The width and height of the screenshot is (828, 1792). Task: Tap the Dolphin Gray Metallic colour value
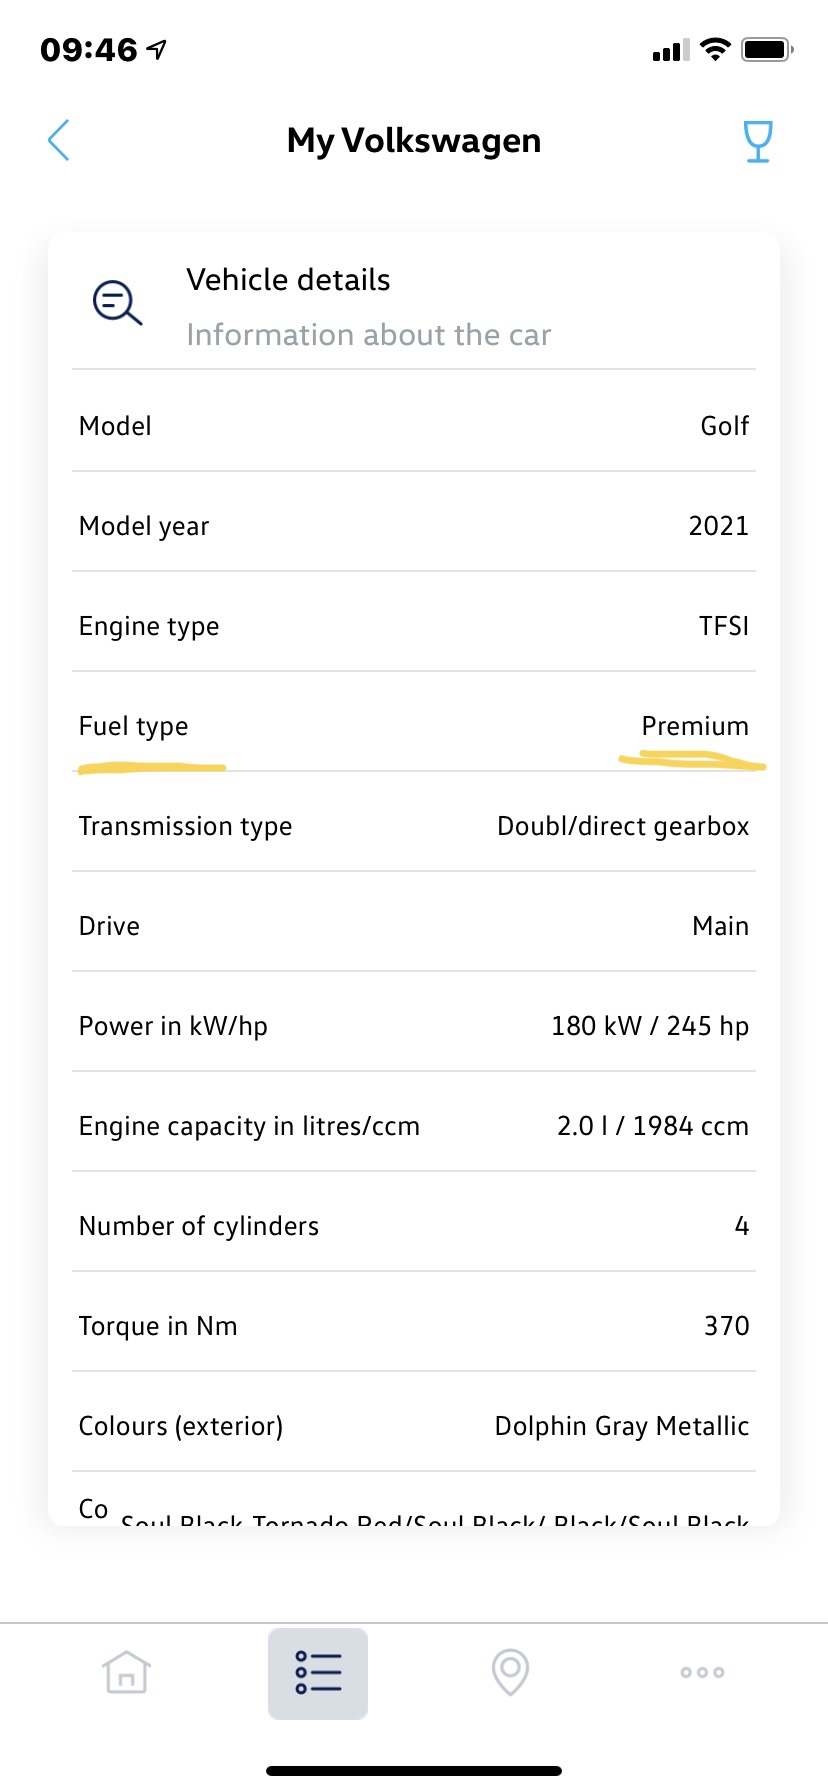(x=621, y=1426)
